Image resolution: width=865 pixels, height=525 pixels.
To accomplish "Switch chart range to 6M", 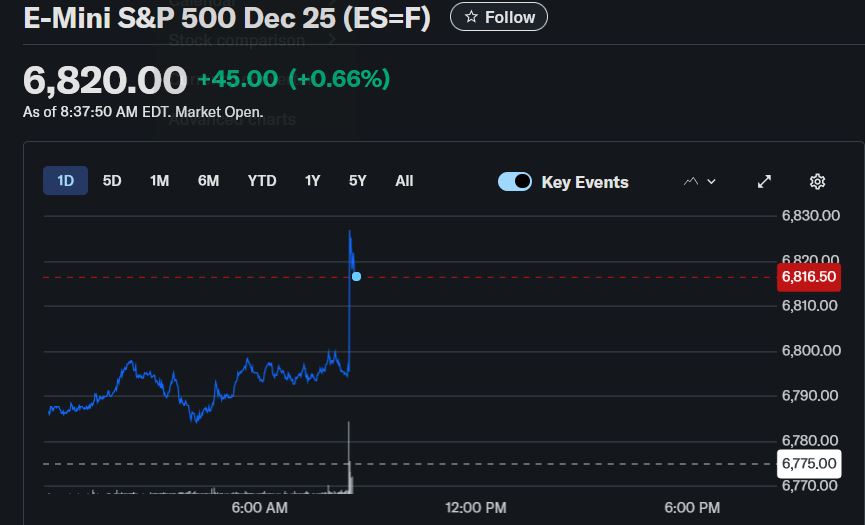I will (x=208, y=181).
